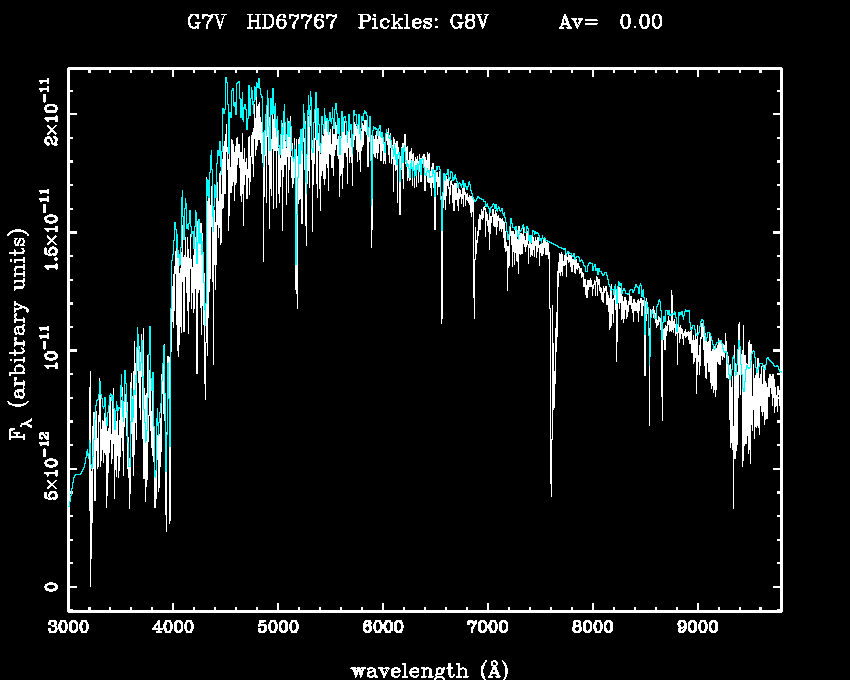
Task: Click the G7V spectral type in title
Action: tap(207, 22)
